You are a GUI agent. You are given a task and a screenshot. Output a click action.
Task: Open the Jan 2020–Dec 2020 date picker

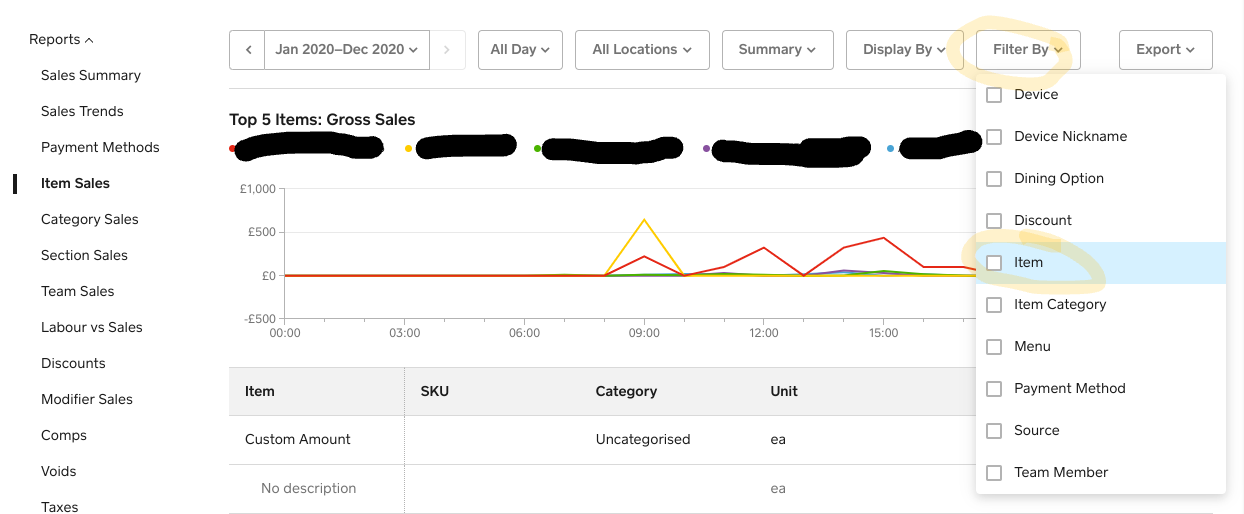(347, 50)
